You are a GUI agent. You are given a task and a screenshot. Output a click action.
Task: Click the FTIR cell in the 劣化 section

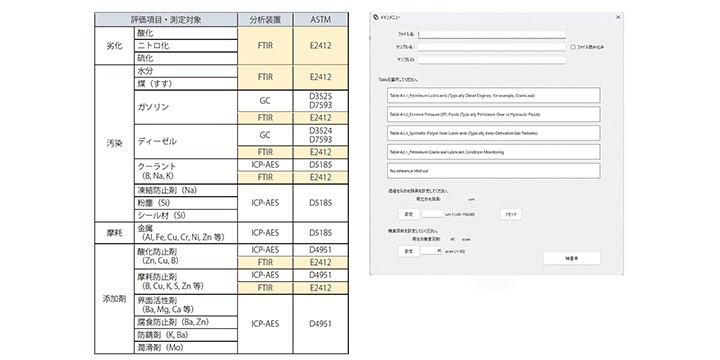coord(265,46)
